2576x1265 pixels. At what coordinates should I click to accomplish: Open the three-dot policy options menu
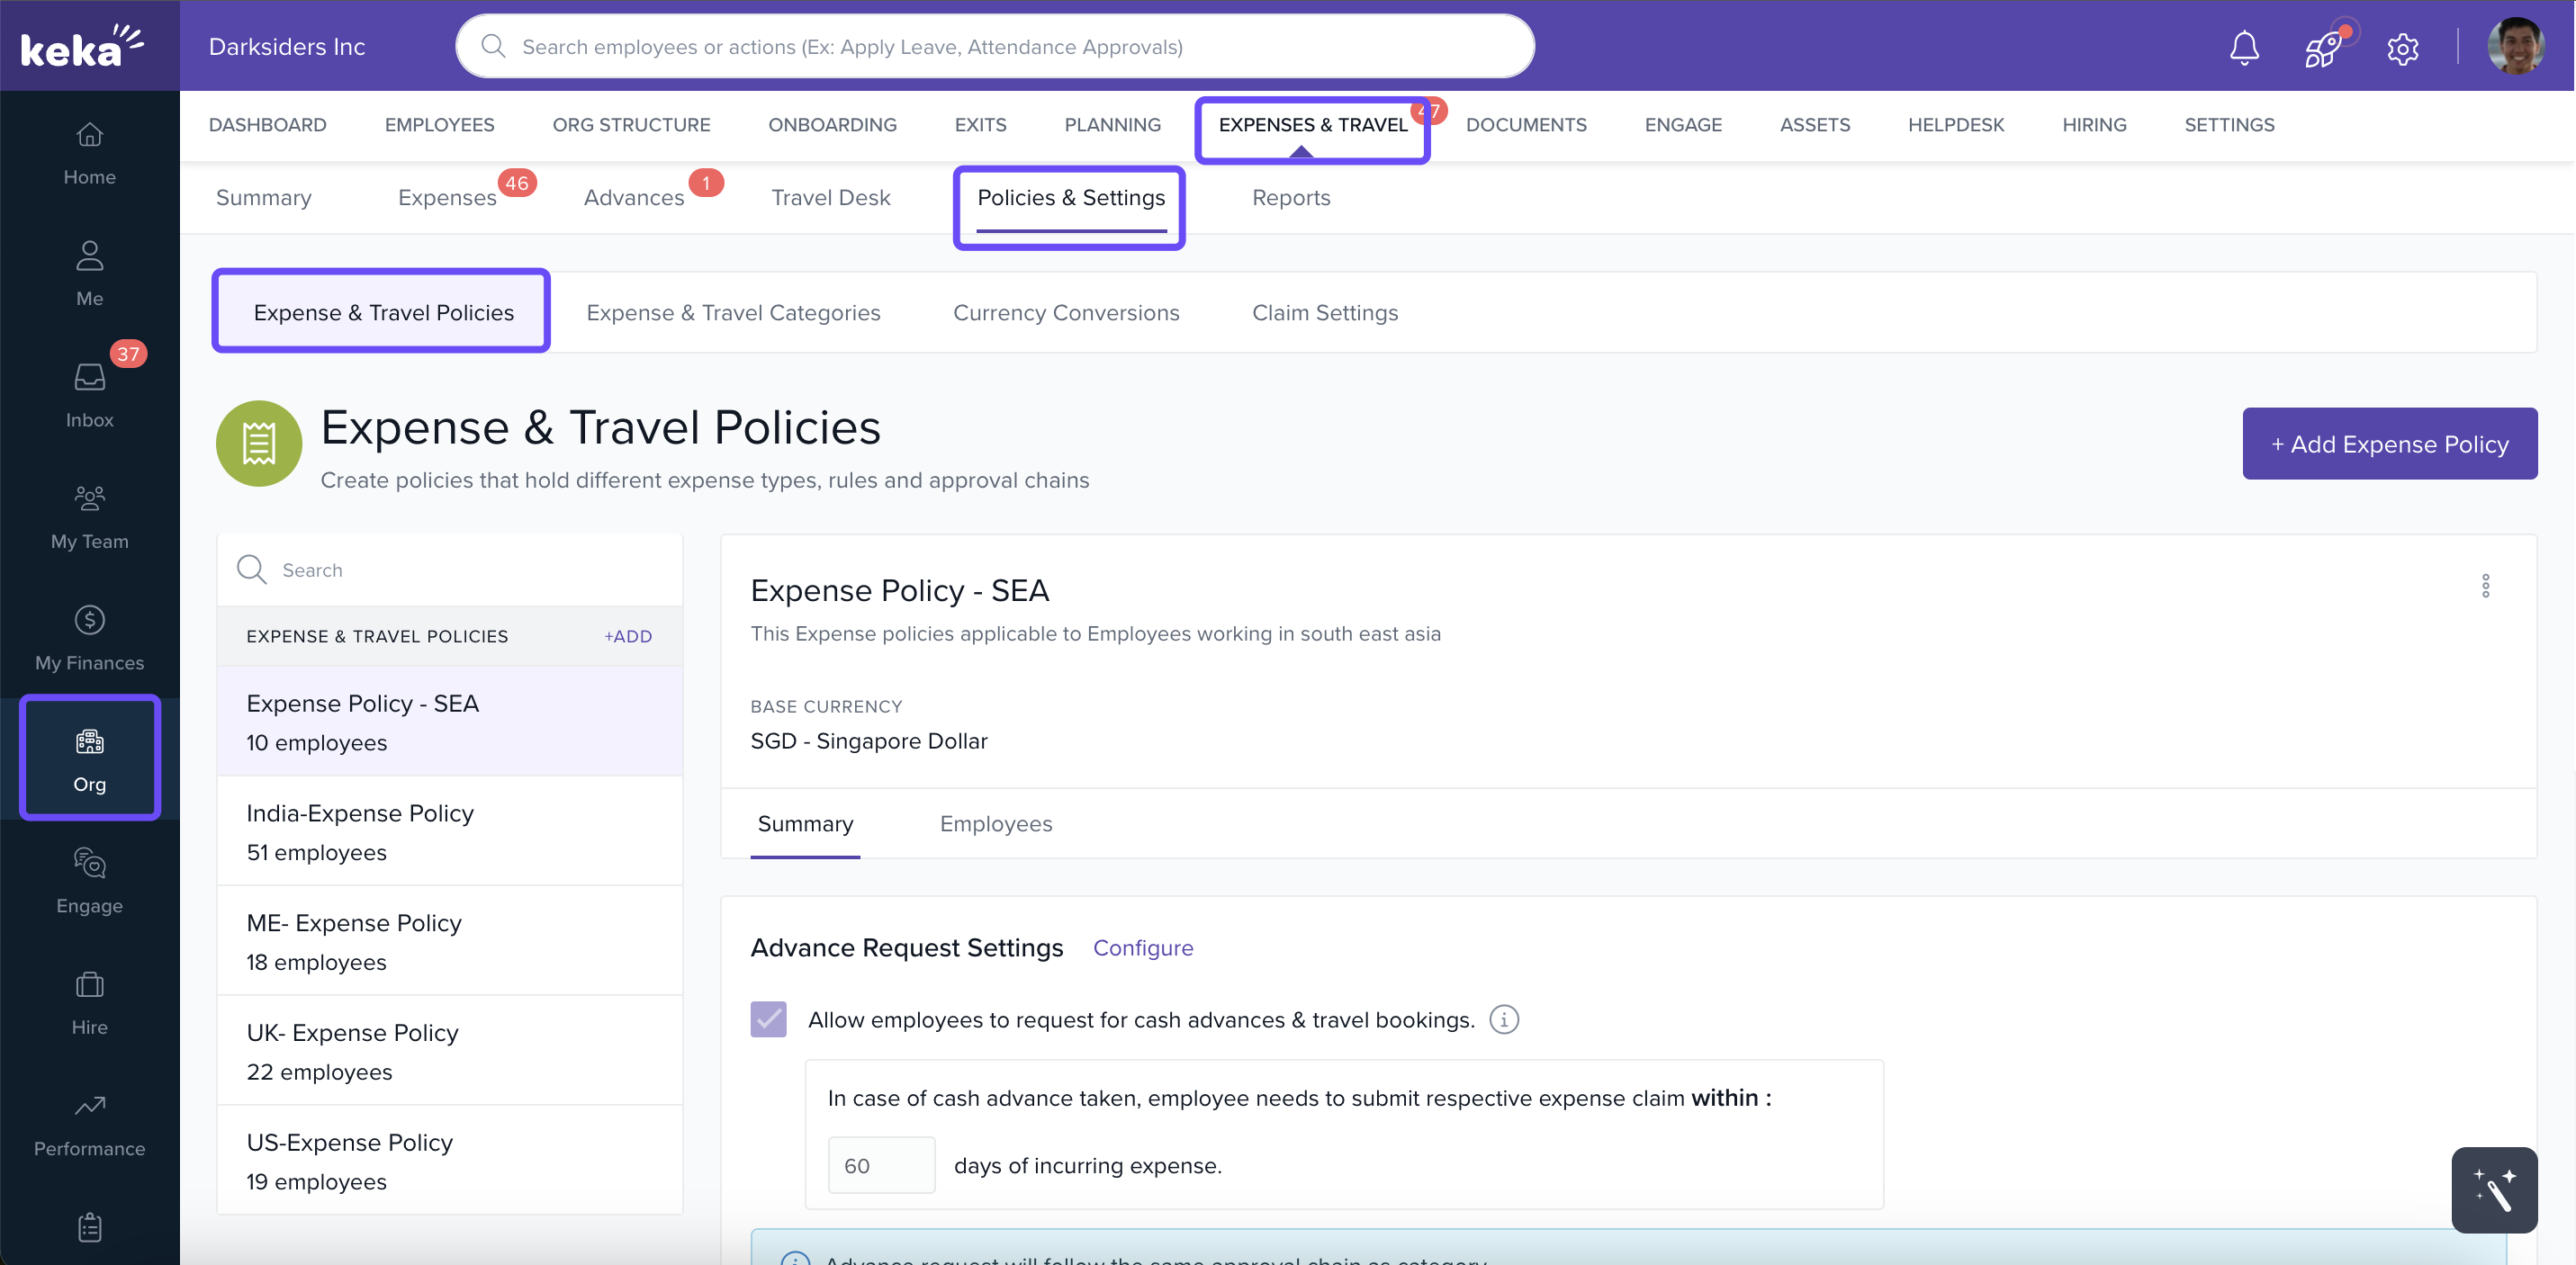click(2485, 586)
